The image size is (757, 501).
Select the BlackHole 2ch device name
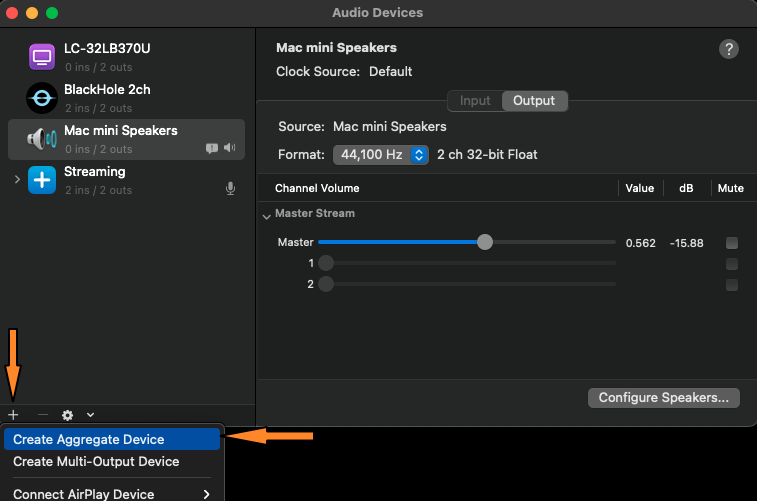(107, 90)
